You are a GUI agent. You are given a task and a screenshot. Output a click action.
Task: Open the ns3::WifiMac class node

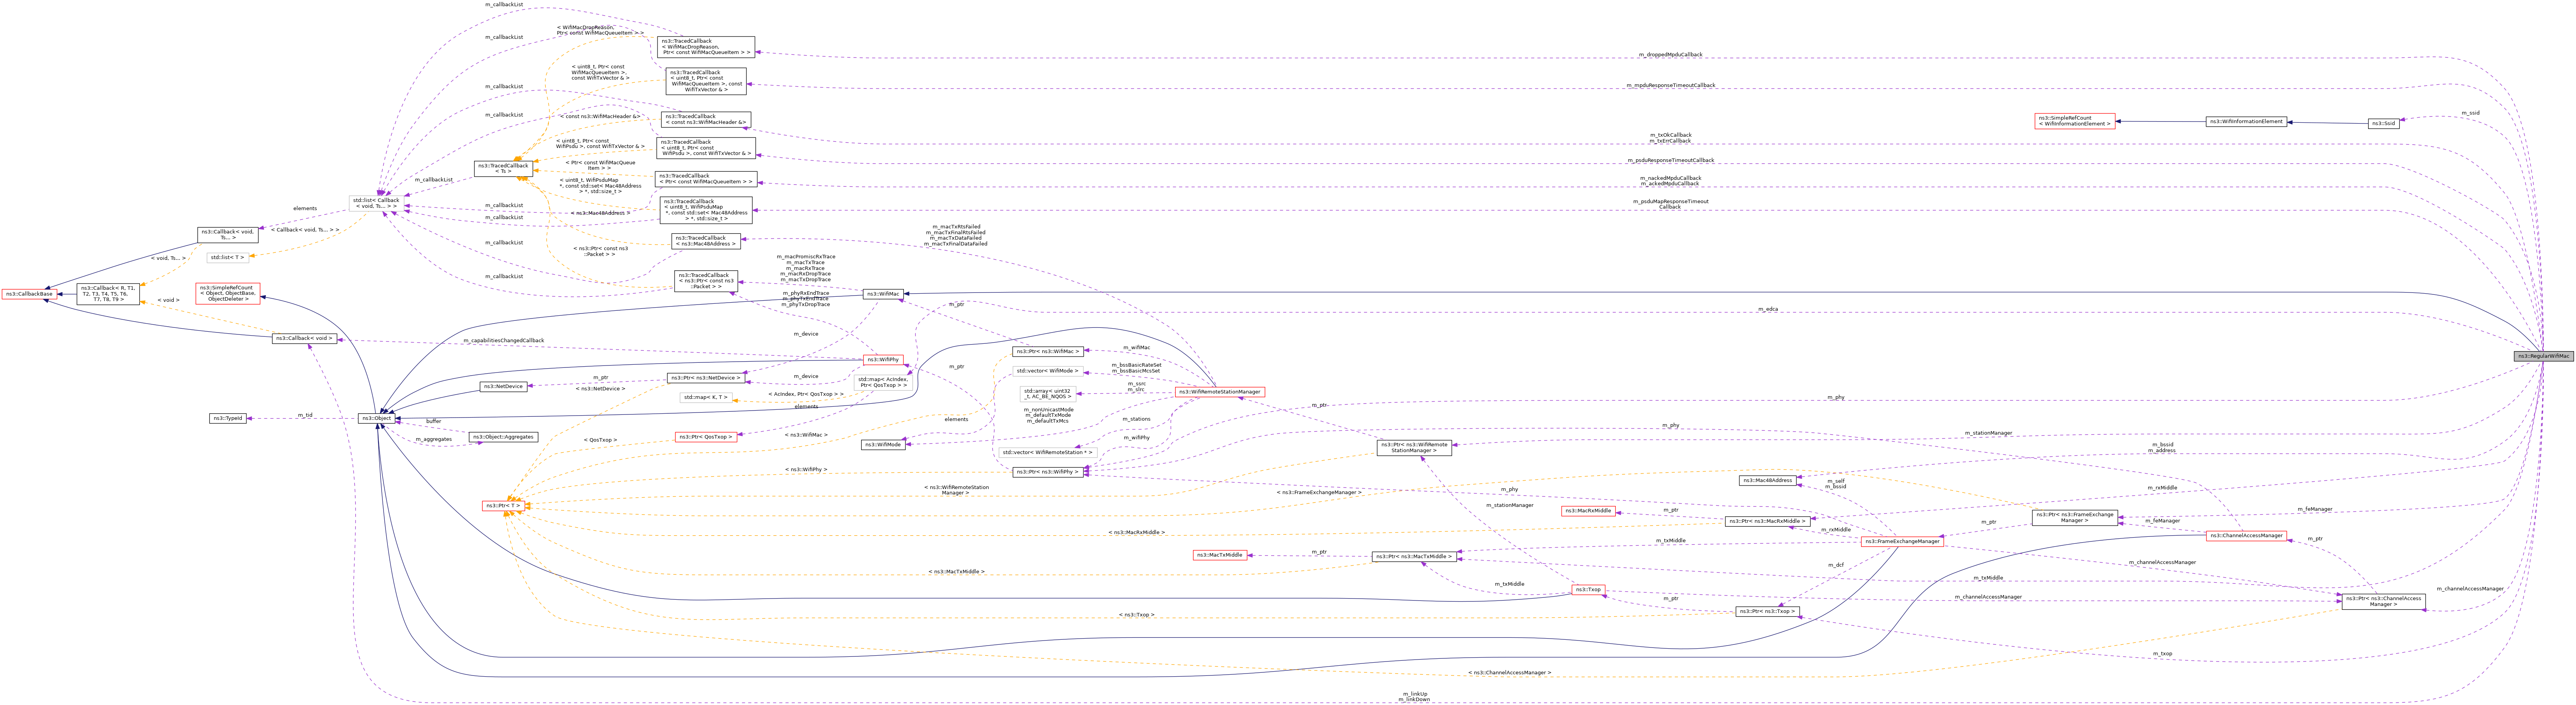[882, 294]
